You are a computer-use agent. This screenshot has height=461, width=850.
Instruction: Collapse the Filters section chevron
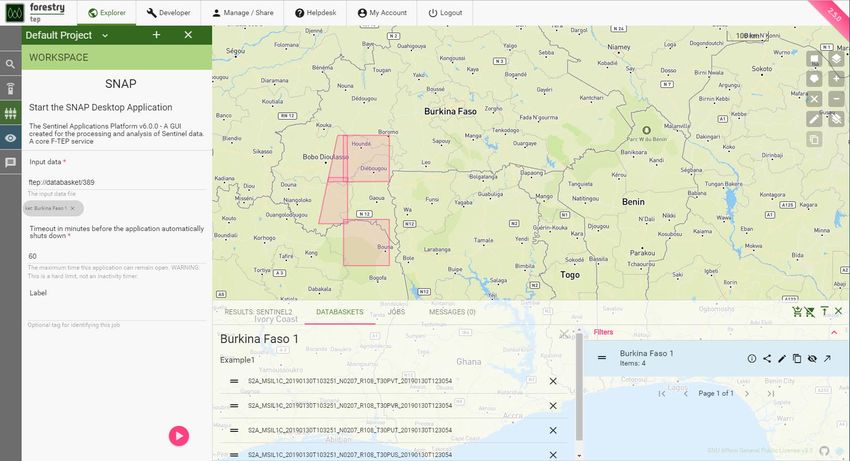(x=834, y=332)
